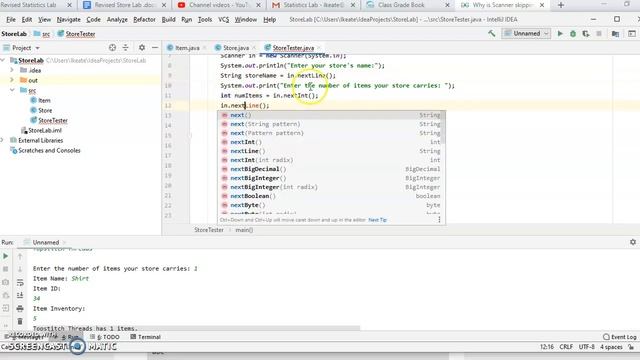Click the main() breadcrumb below editor
This screenshot has width=640, height=360.
[x=244, y=230]
